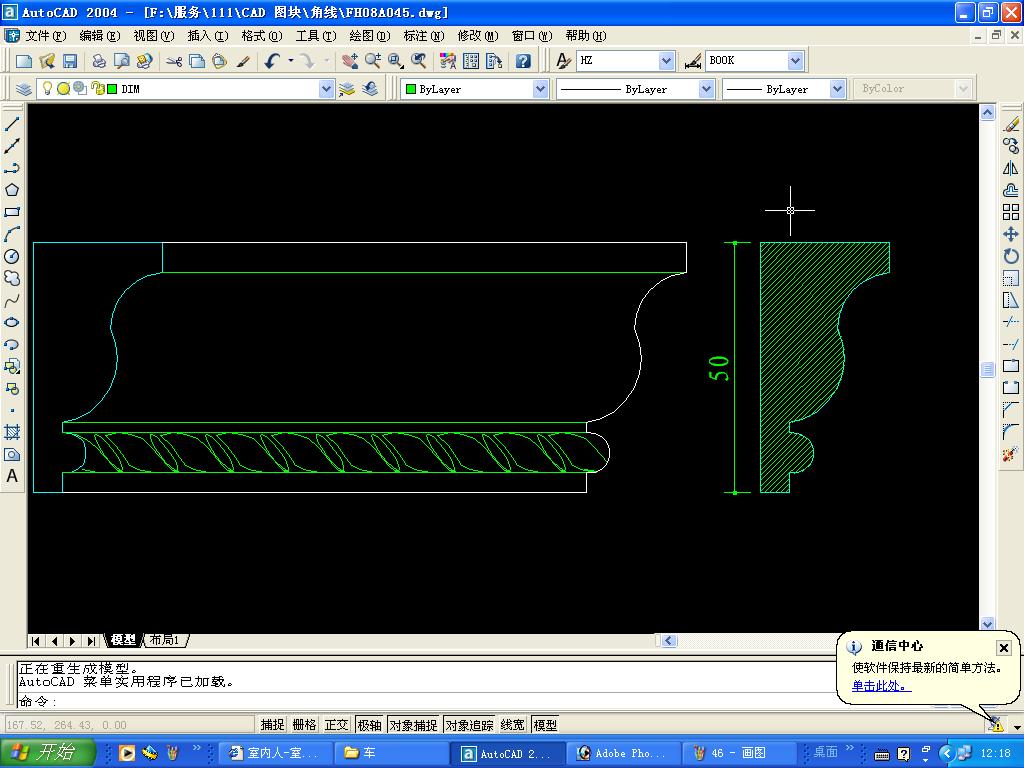The height and width of the screenshot is (768, 1024).
Task: Choose the Circle drawing tool
Action: pyautogui.click(x=12, y=256)
